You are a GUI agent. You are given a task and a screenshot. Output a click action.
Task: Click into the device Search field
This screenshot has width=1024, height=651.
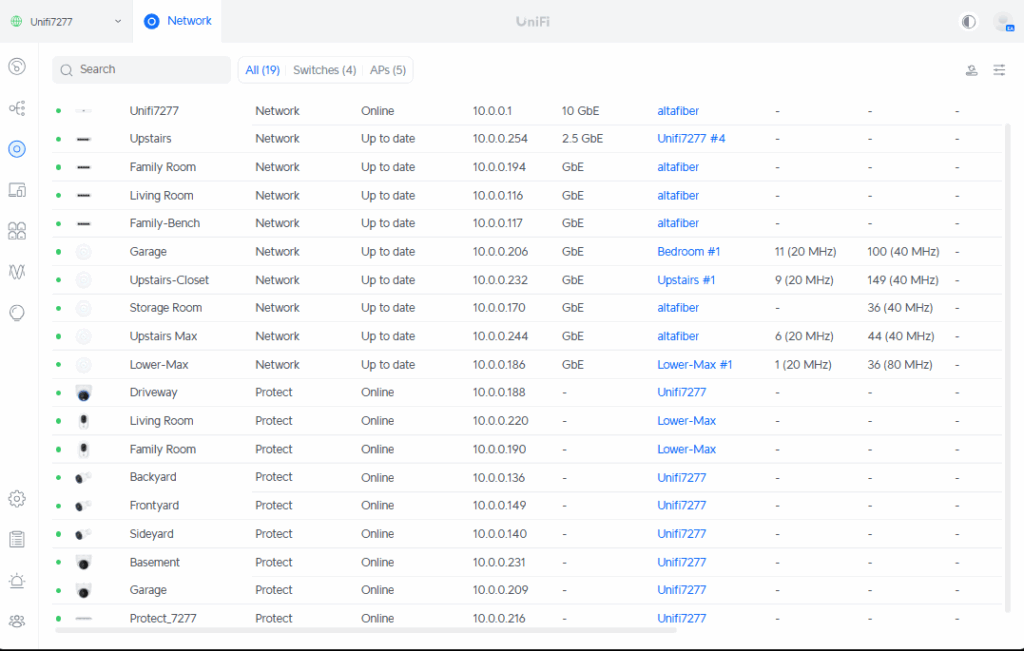150,70
